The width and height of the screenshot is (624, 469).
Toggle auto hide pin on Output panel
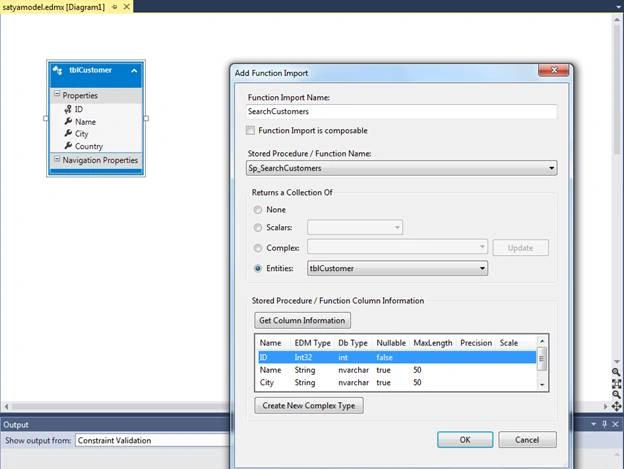click(604, 424)
